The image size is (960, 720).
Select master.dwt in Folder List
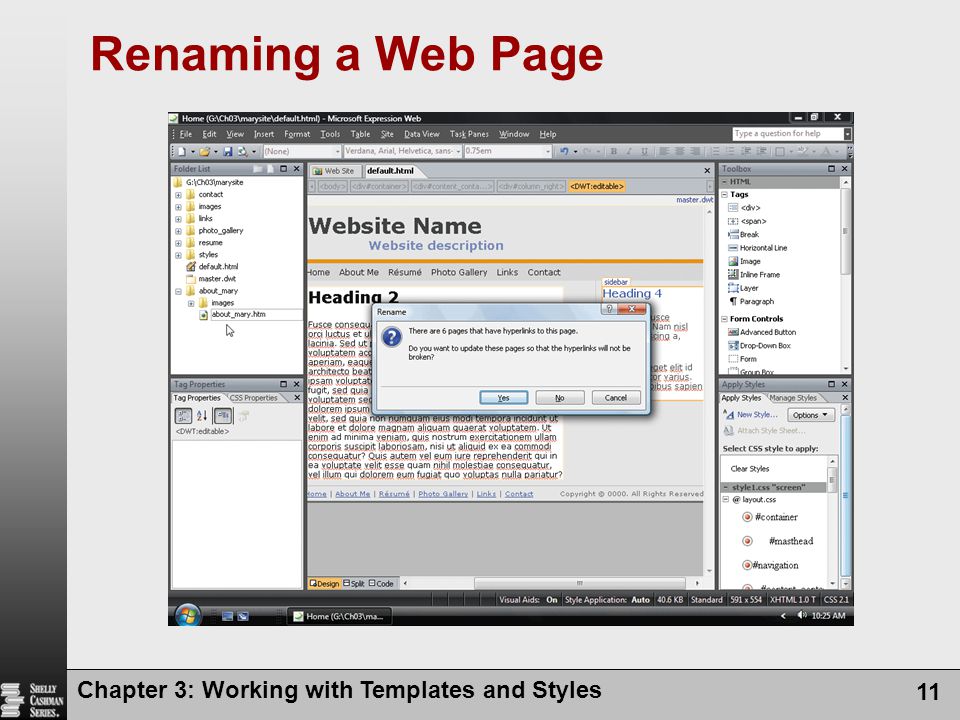point(211,279)
